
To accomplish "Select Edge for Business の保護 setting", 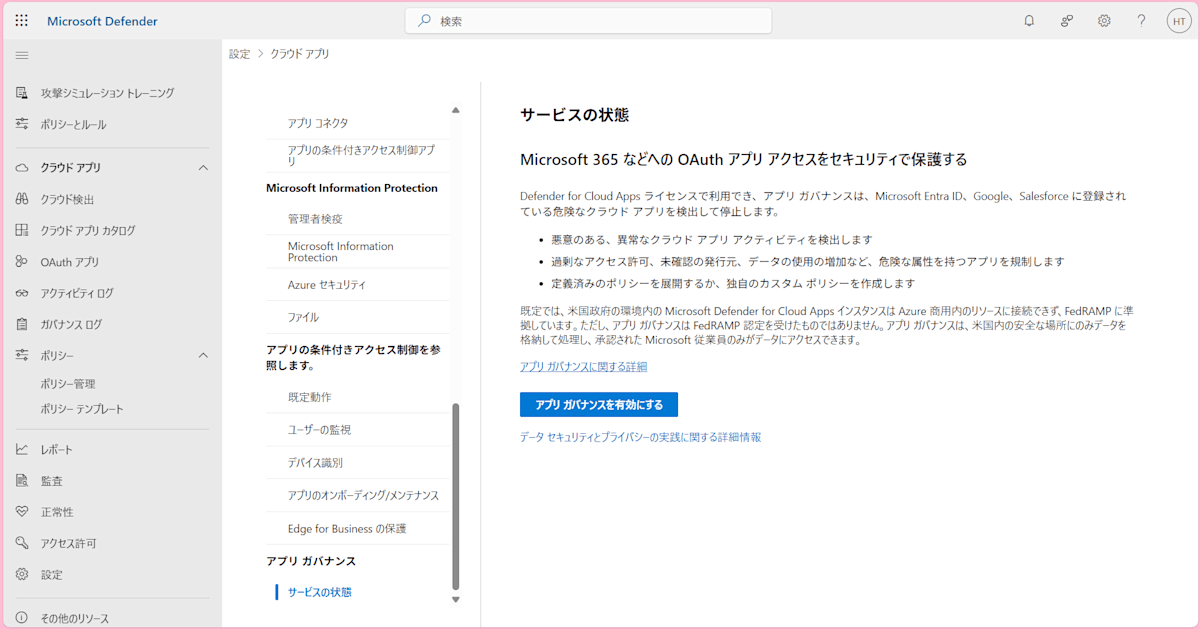I will 347,528.
